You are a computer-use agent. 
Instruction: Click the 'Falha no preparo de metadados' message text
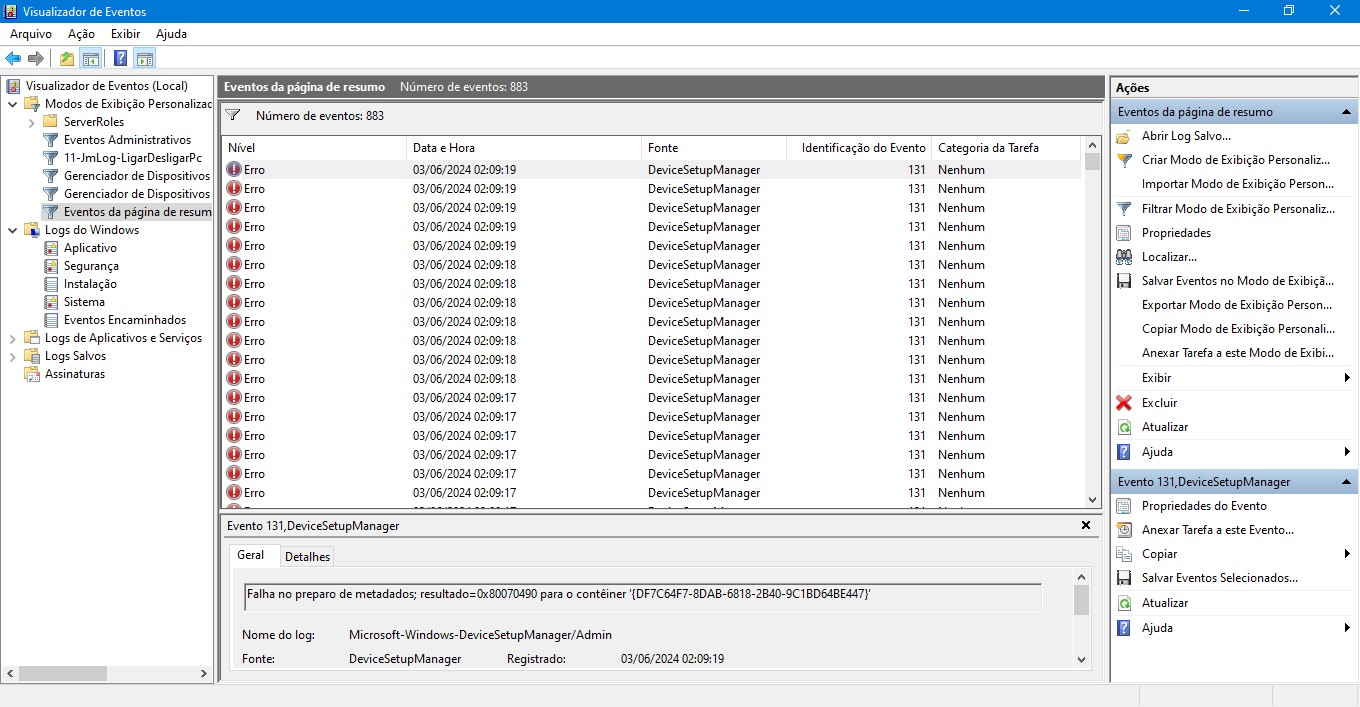(558, 594)
